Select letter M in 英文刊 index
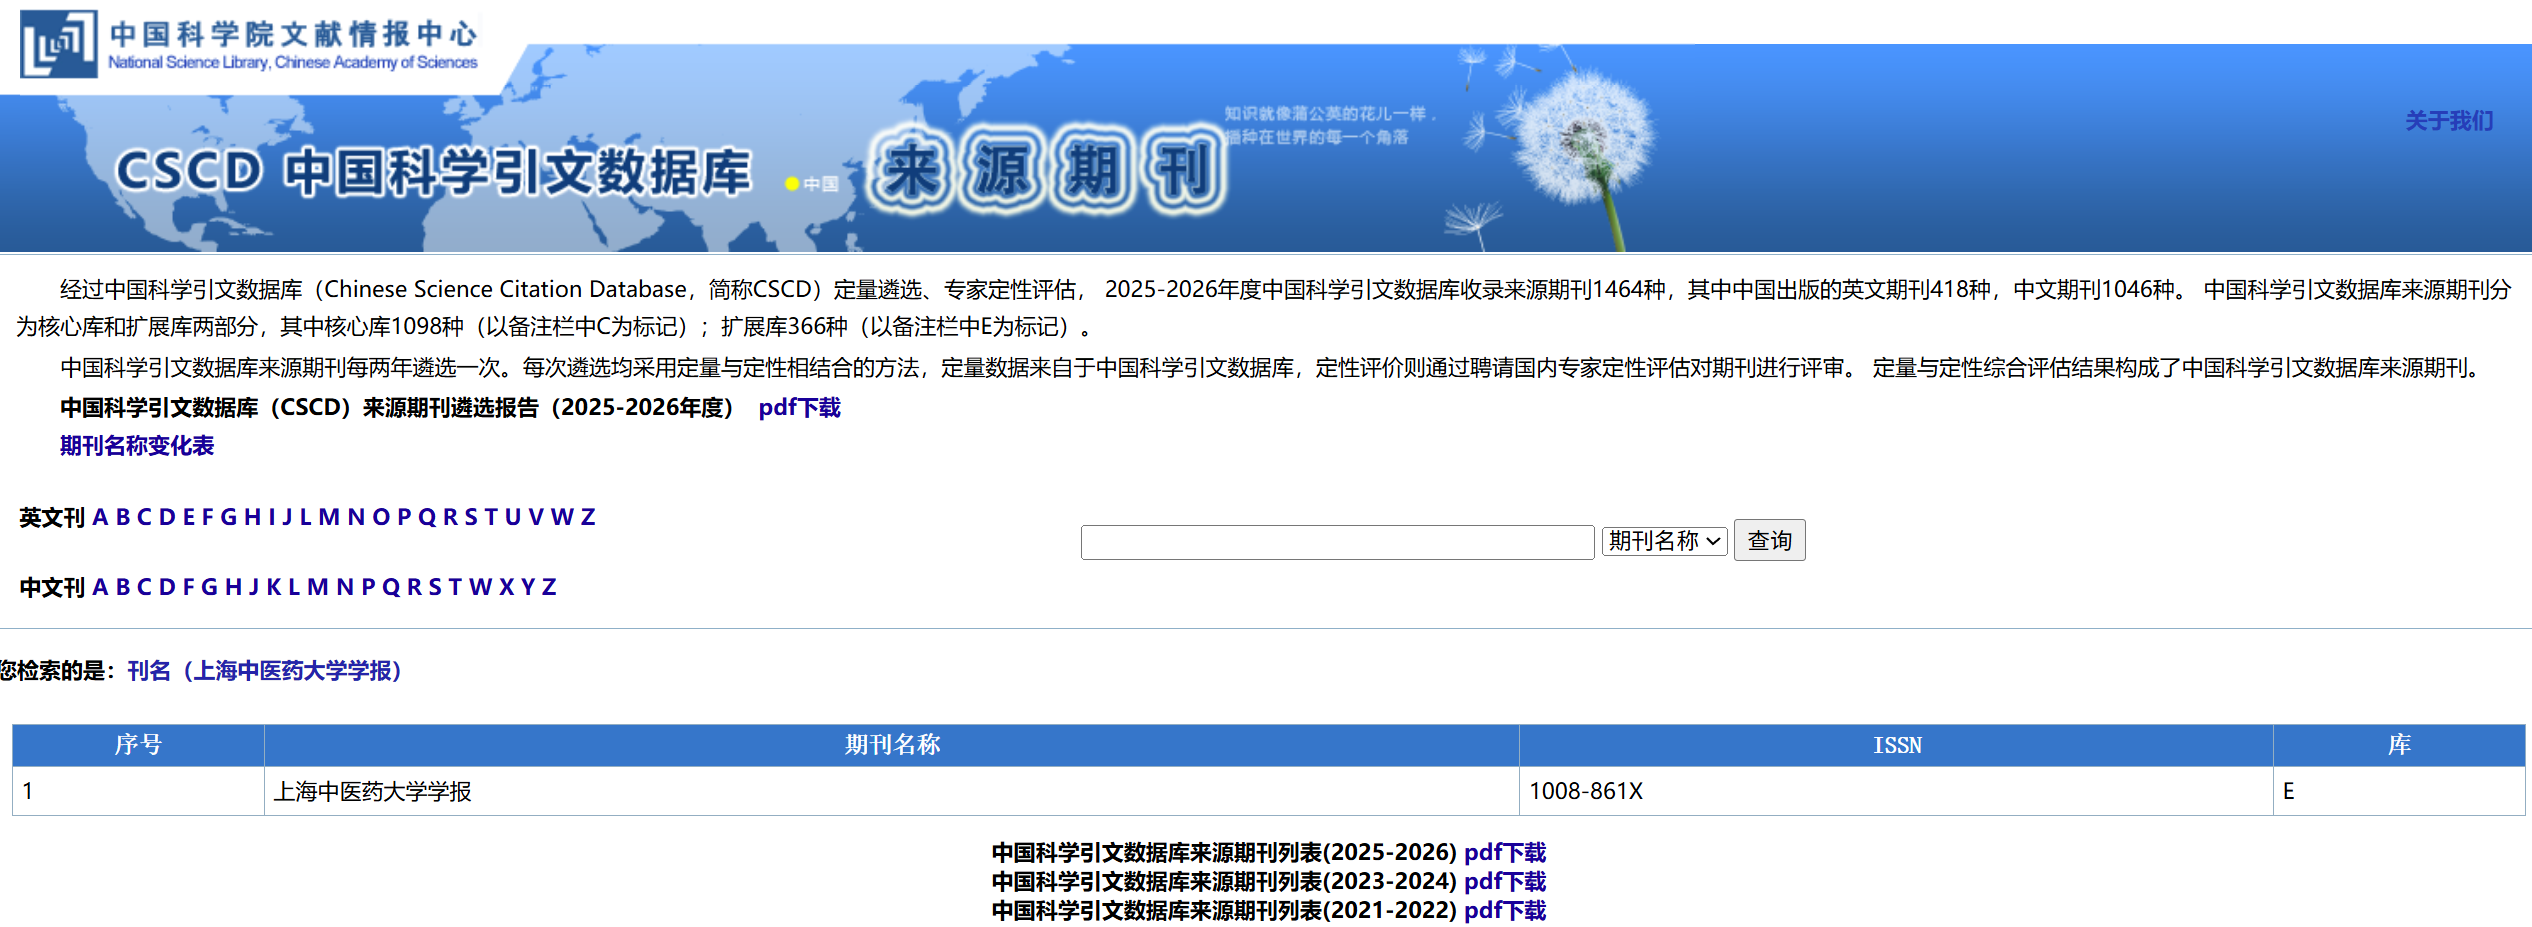 tap(328, 517)
